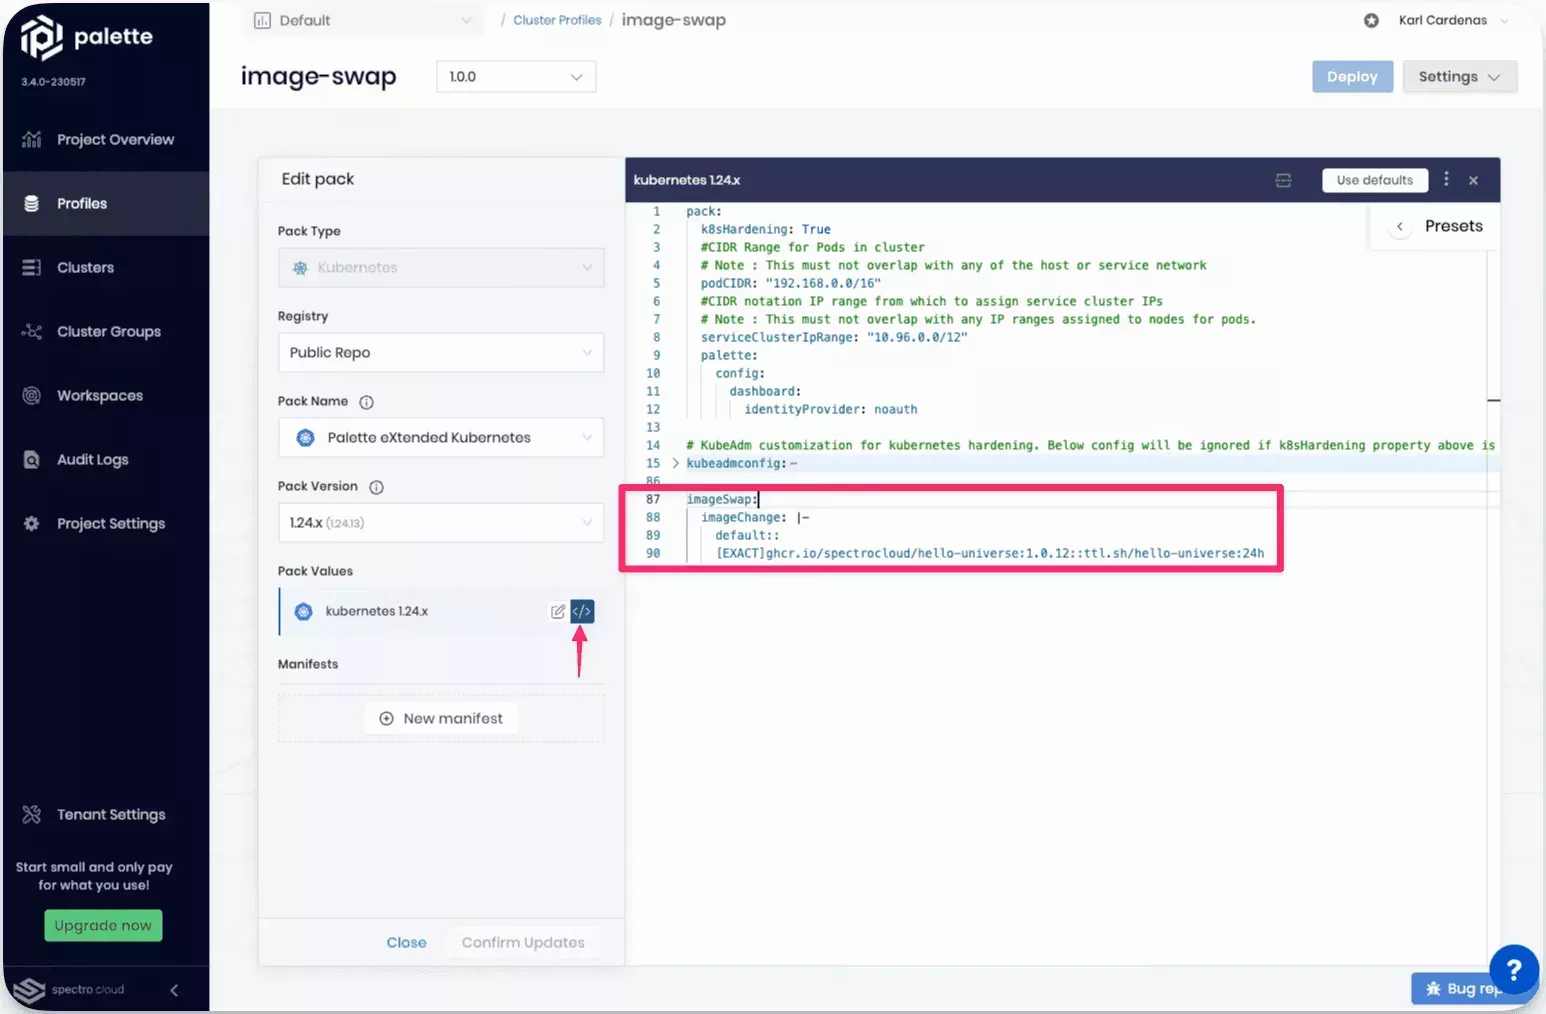The image size is (1546, 1014).
Task: Expand the editor to fullscreen view
Action: coord(1283,180)
